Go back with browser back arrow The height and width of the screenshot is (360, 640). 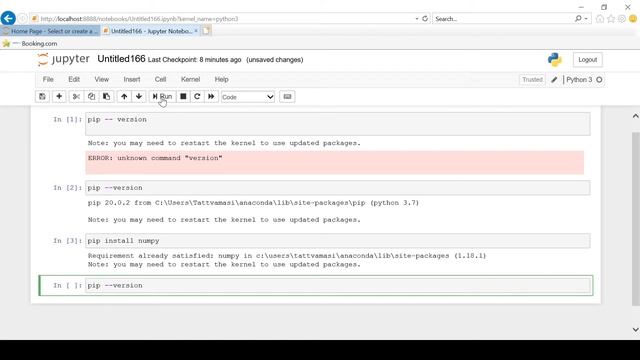coord(8,18)
